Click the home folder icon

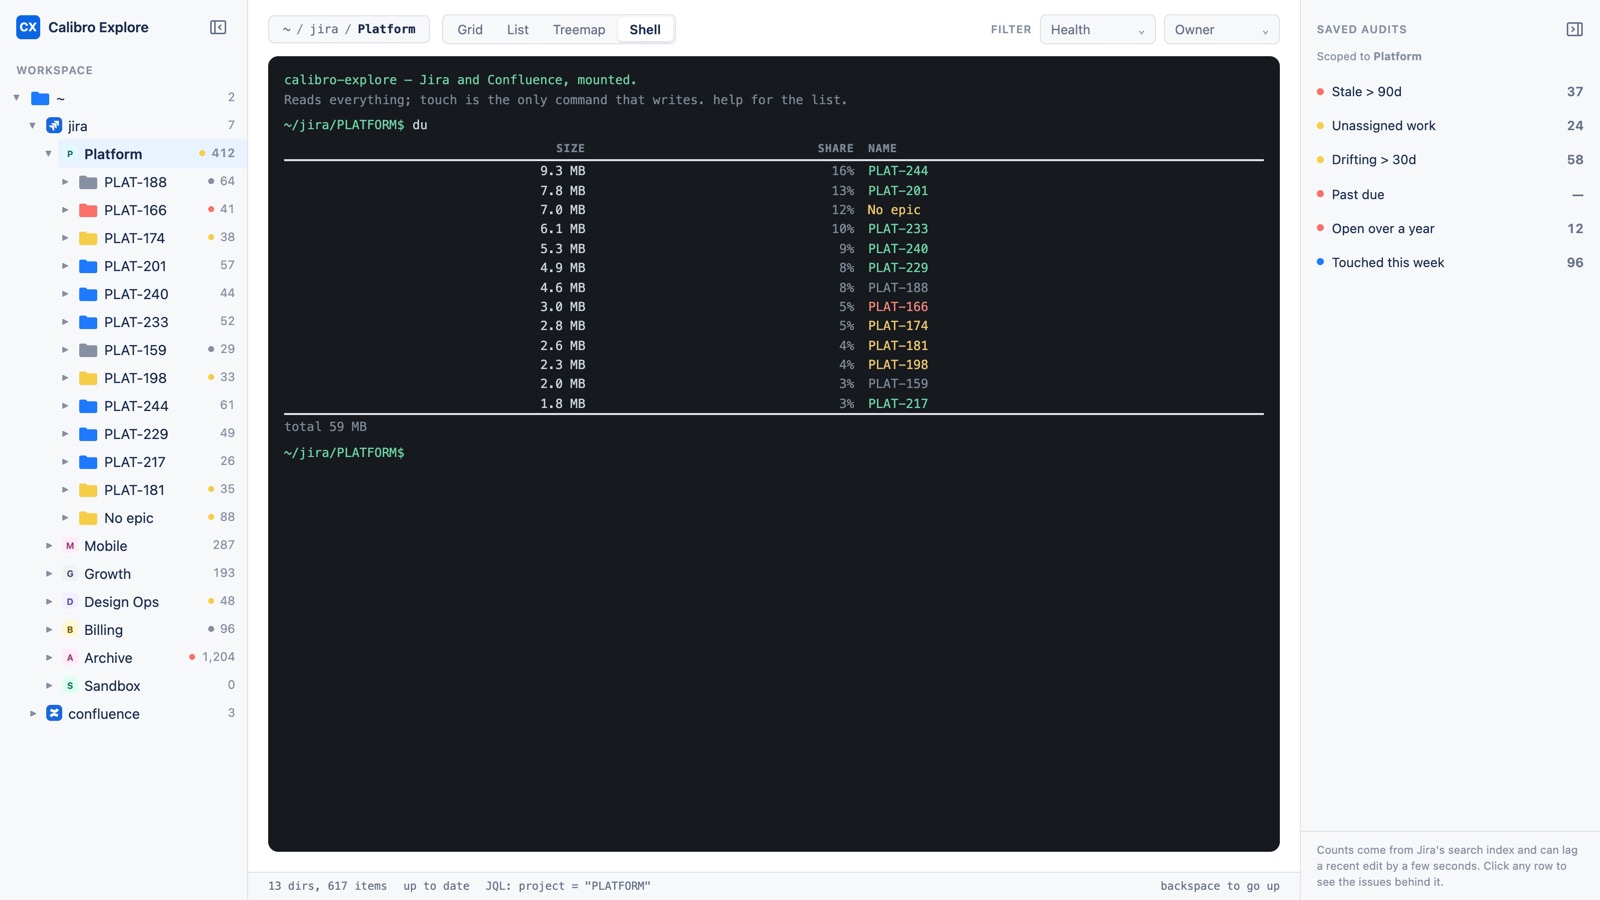(40, 98)
